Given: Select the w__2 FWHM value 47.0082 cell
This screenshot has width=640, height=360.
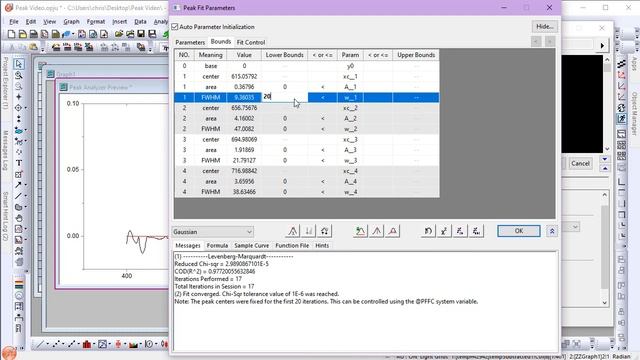Looking at the screenshot, I should click(244, 129).
